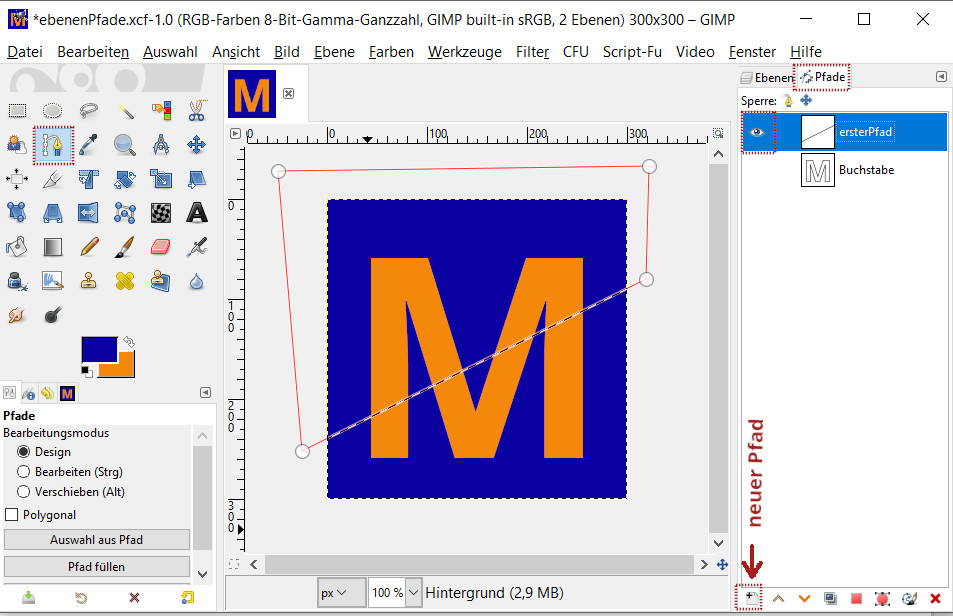Select the Color Picker eyedropper tool
Image resolution: width=953 pixels, height=616 pixels.
[89, 145]
